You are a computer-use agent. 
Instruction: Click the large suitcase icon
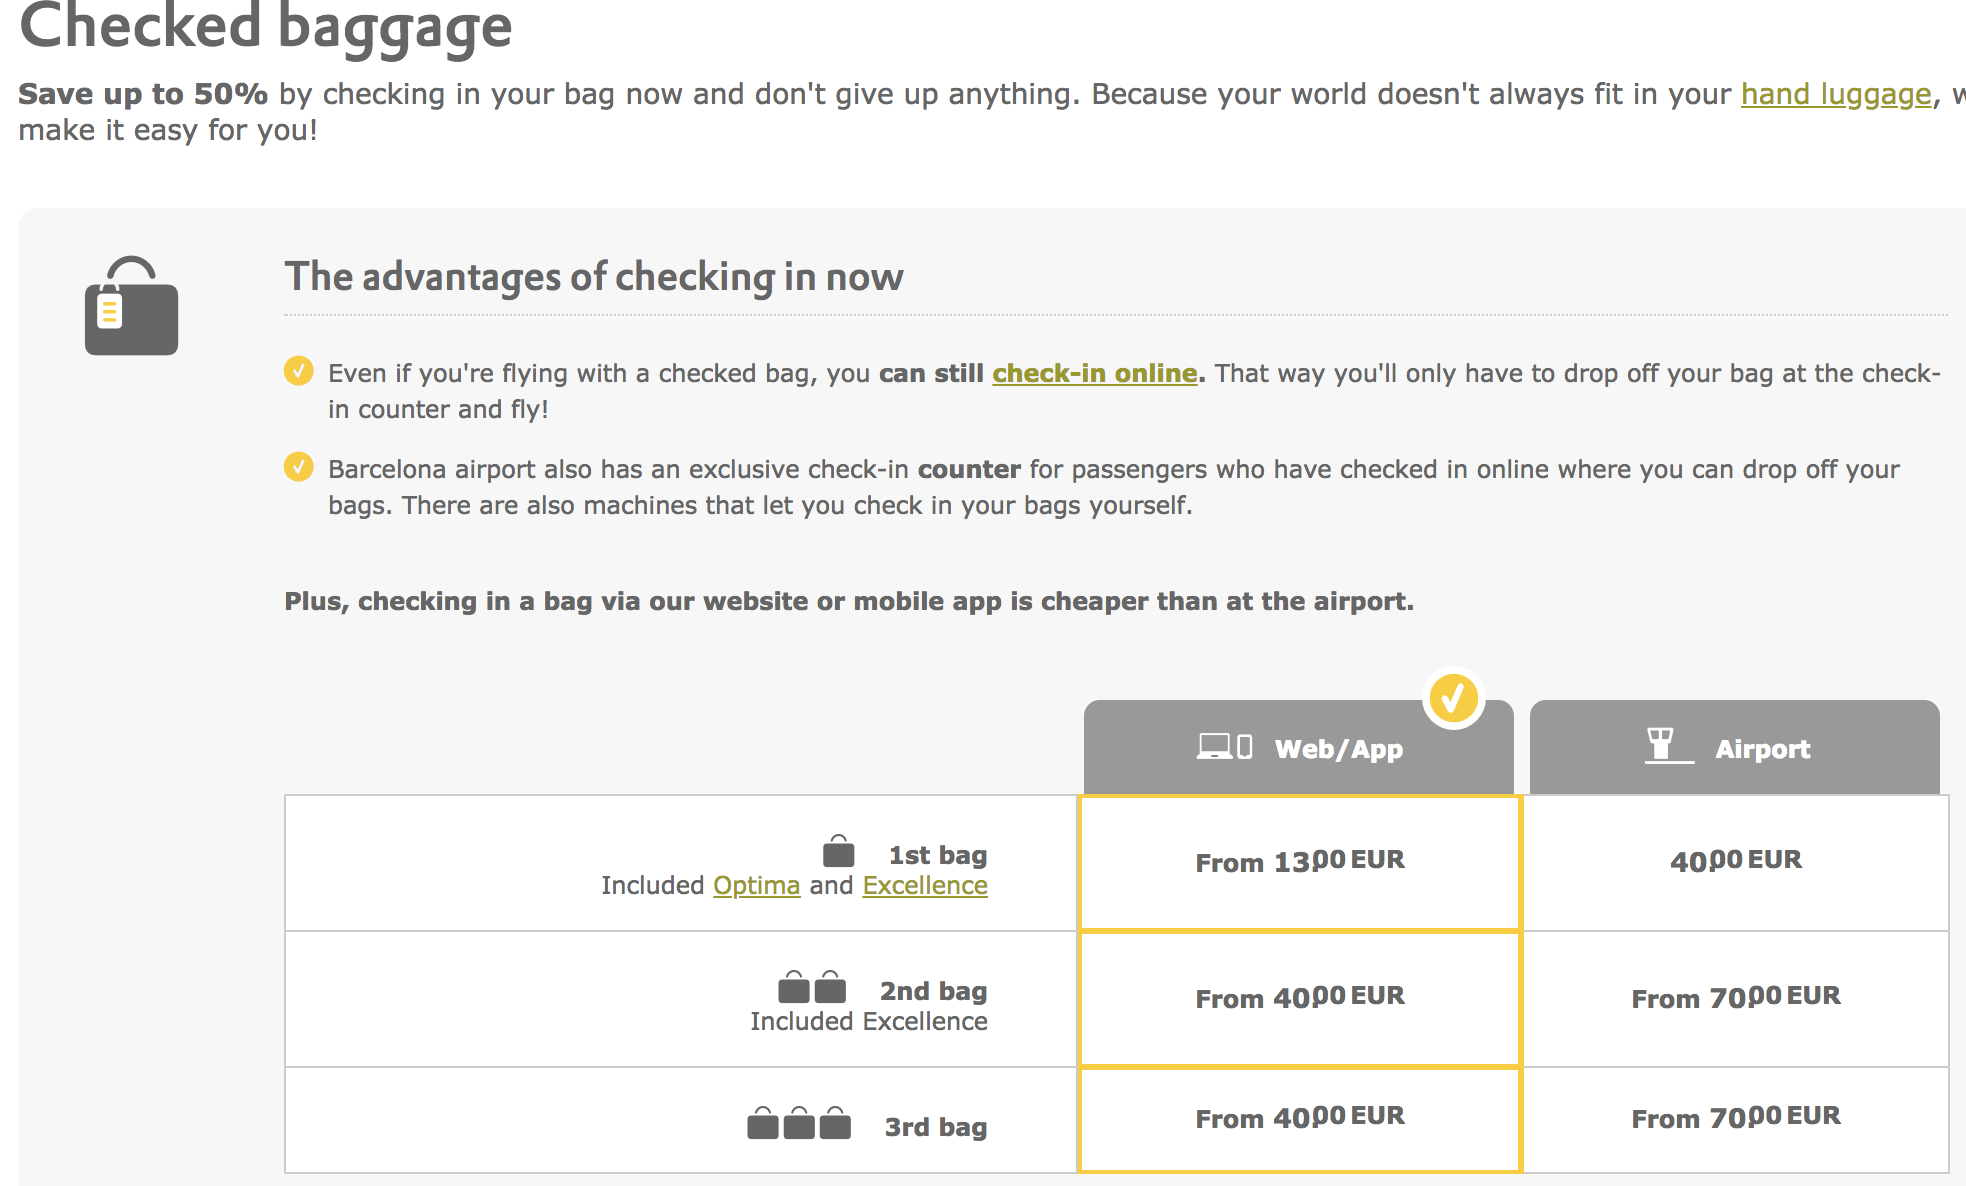pos(131,306)
